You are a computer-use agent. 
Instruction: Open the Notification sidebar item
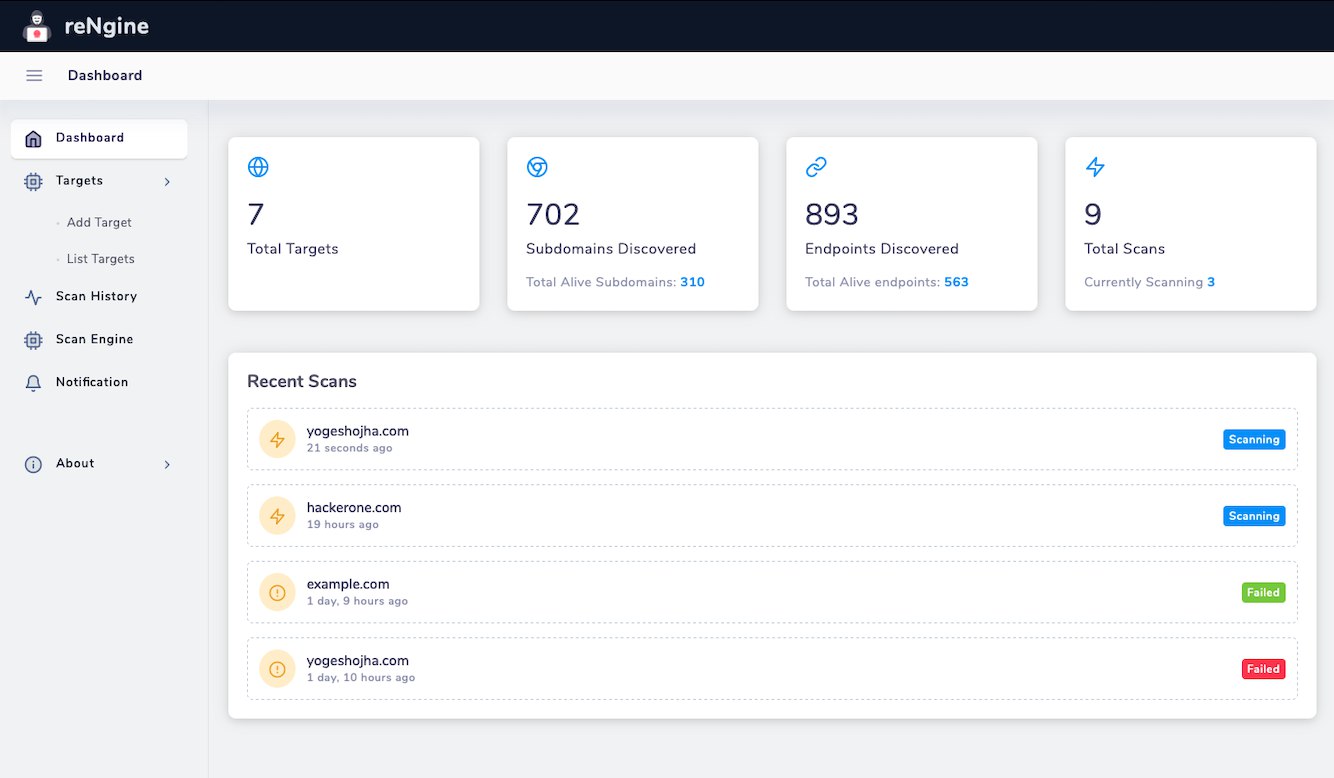99,383
